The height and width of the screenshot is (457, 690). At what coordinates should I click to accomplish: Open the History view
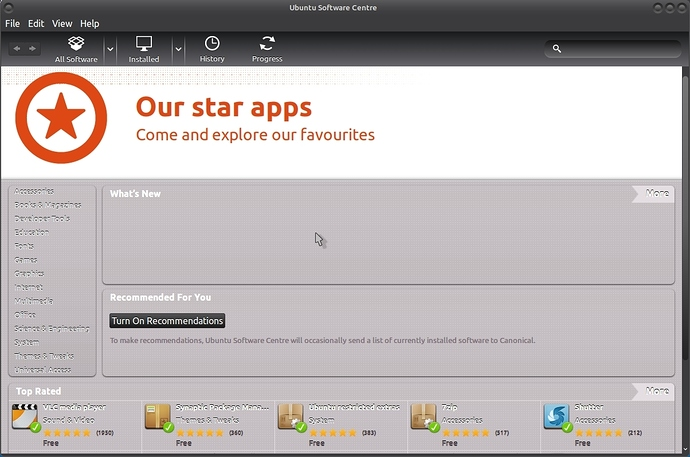(x=212, y=49)
